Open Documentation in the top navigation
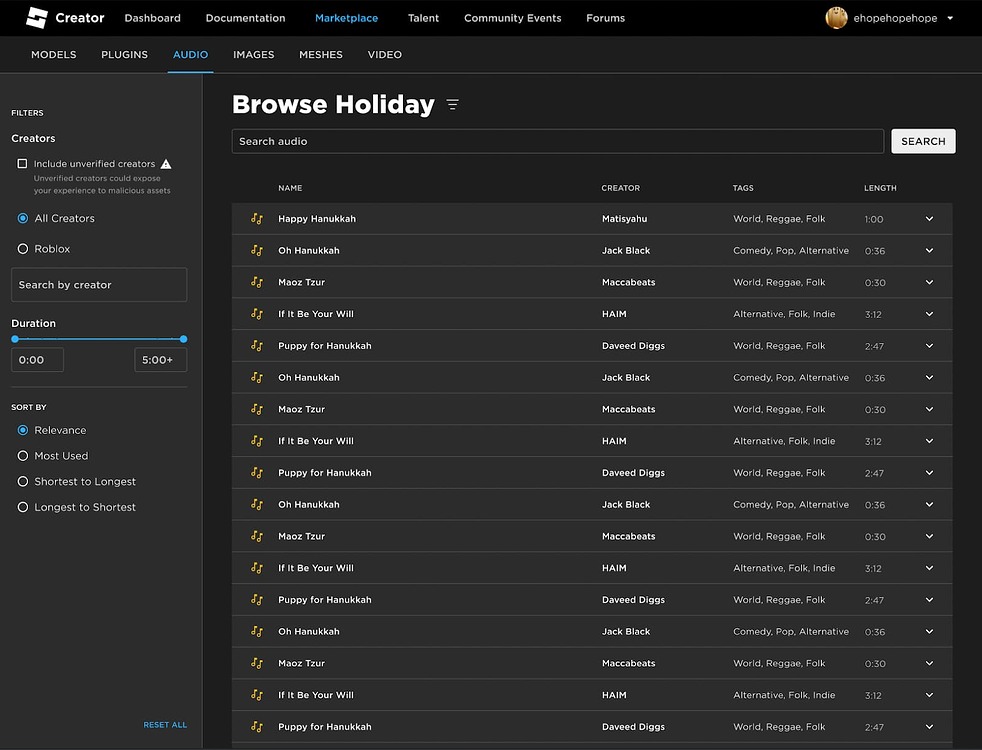The width and height of the screenshot is (982, 750). (x=246, y=18)
